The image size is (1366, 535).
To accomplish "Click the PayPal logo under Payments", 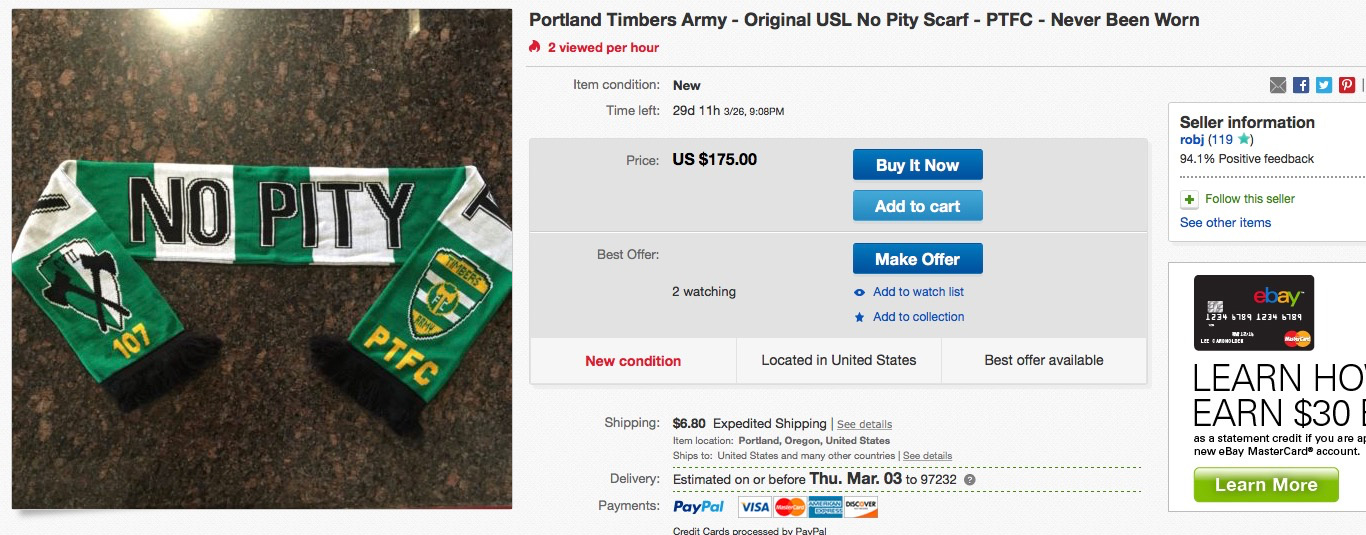I will [x=699, y=507].
